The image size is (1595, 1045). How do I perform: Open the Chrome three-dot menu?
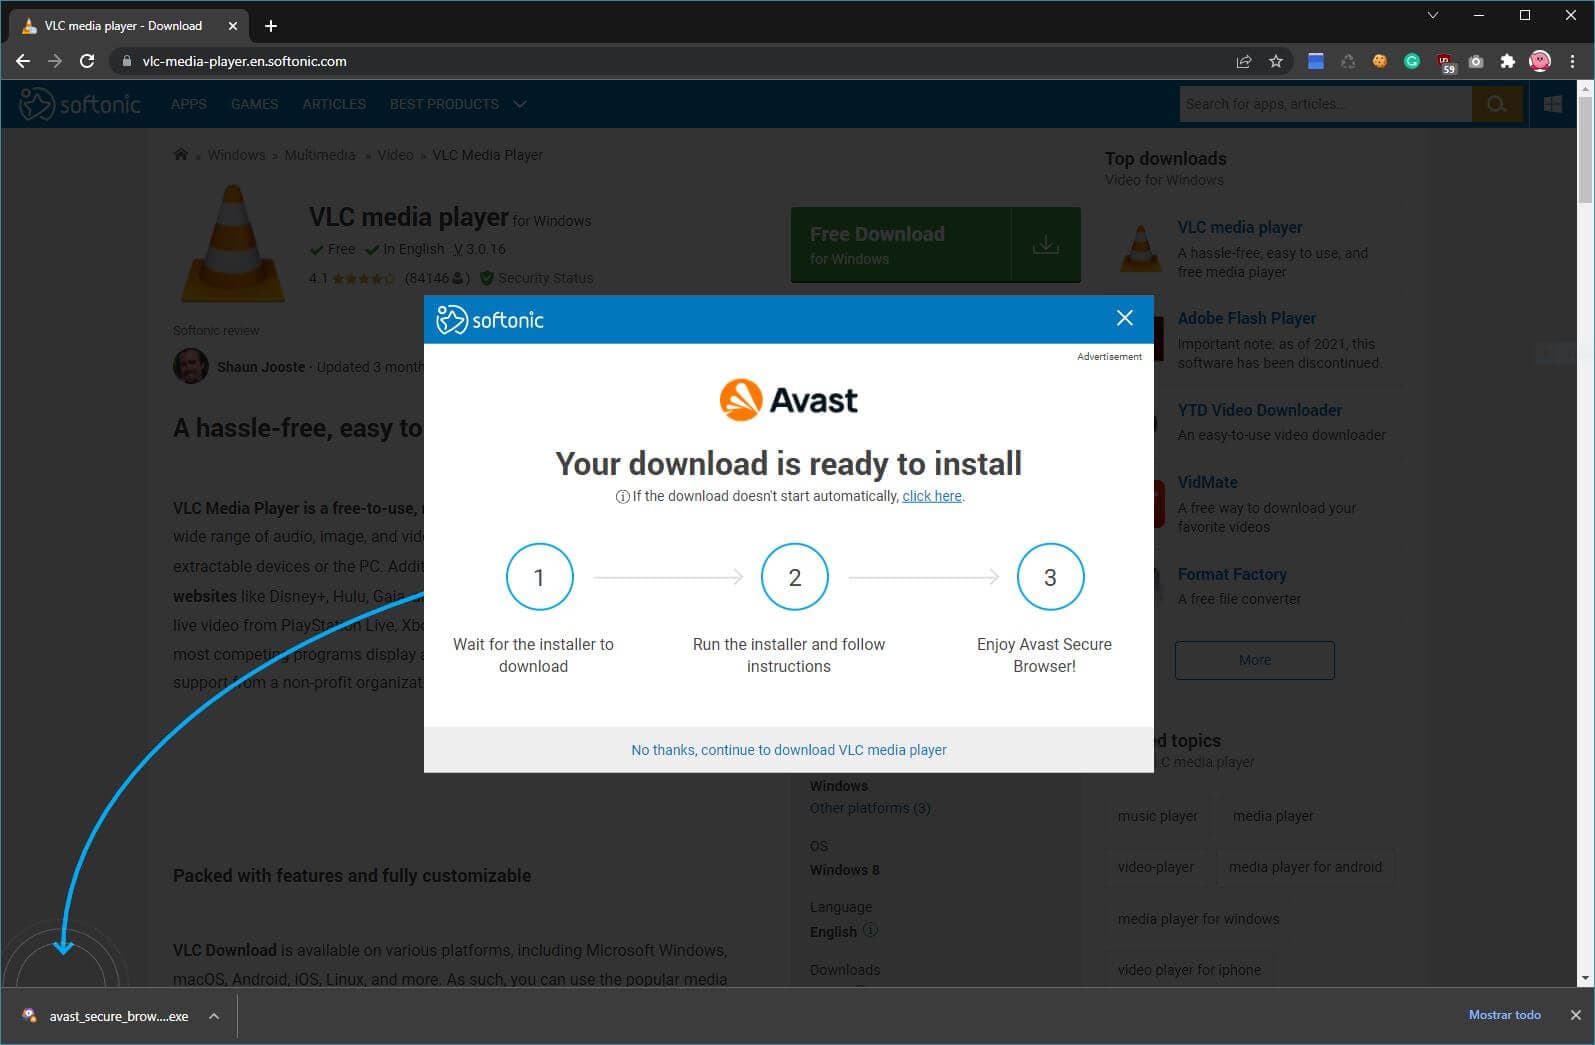pyautogui.click(x=1572, y=61)
